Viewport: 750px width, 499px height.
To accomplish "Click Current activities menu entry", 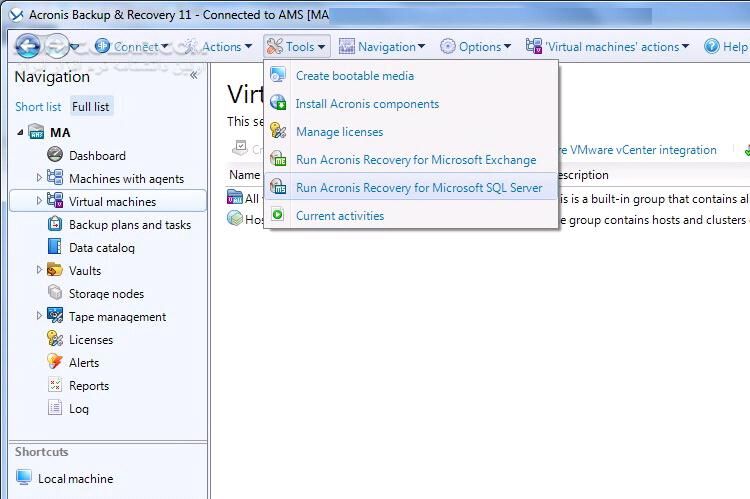I will click(x=339, y=216).
